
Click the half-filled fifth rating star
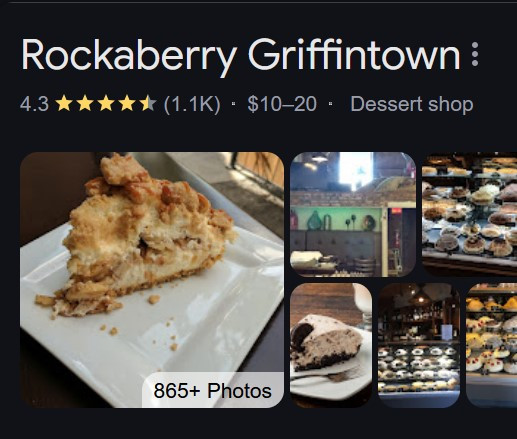coord(148,103)
